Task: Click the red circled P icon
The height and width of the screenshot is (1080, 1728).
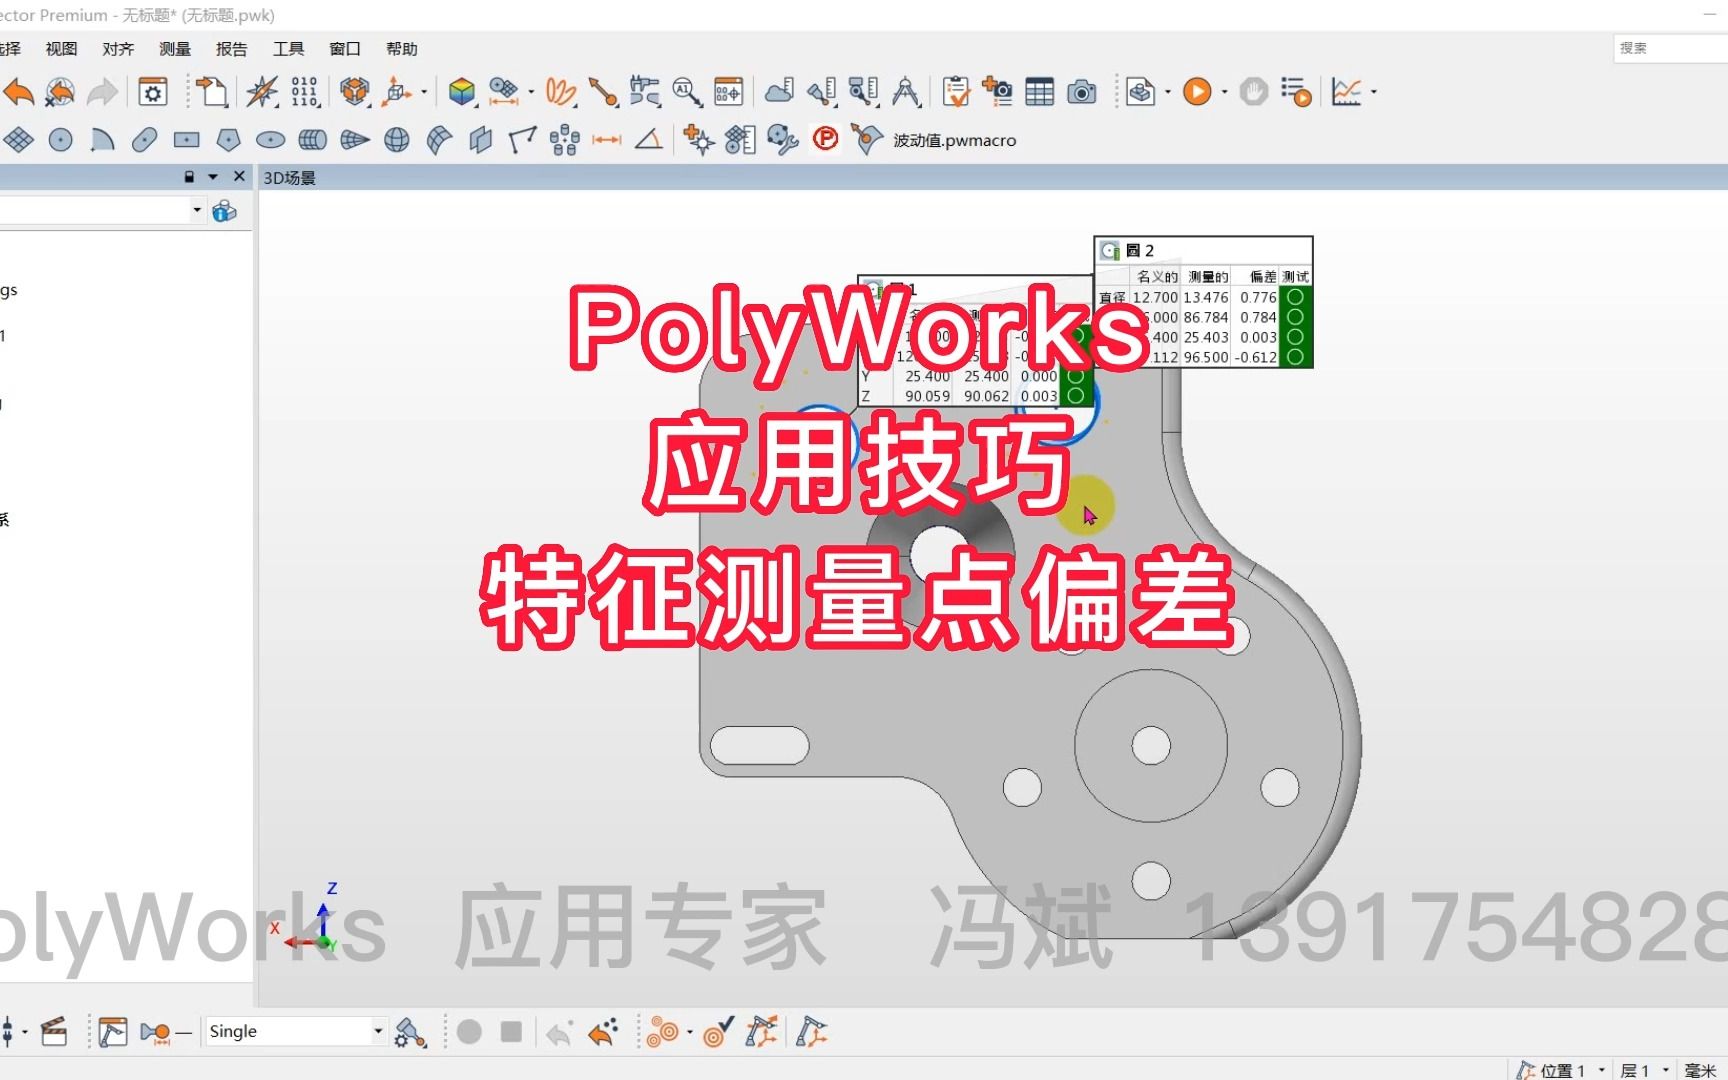Action: tap(825, 139)
